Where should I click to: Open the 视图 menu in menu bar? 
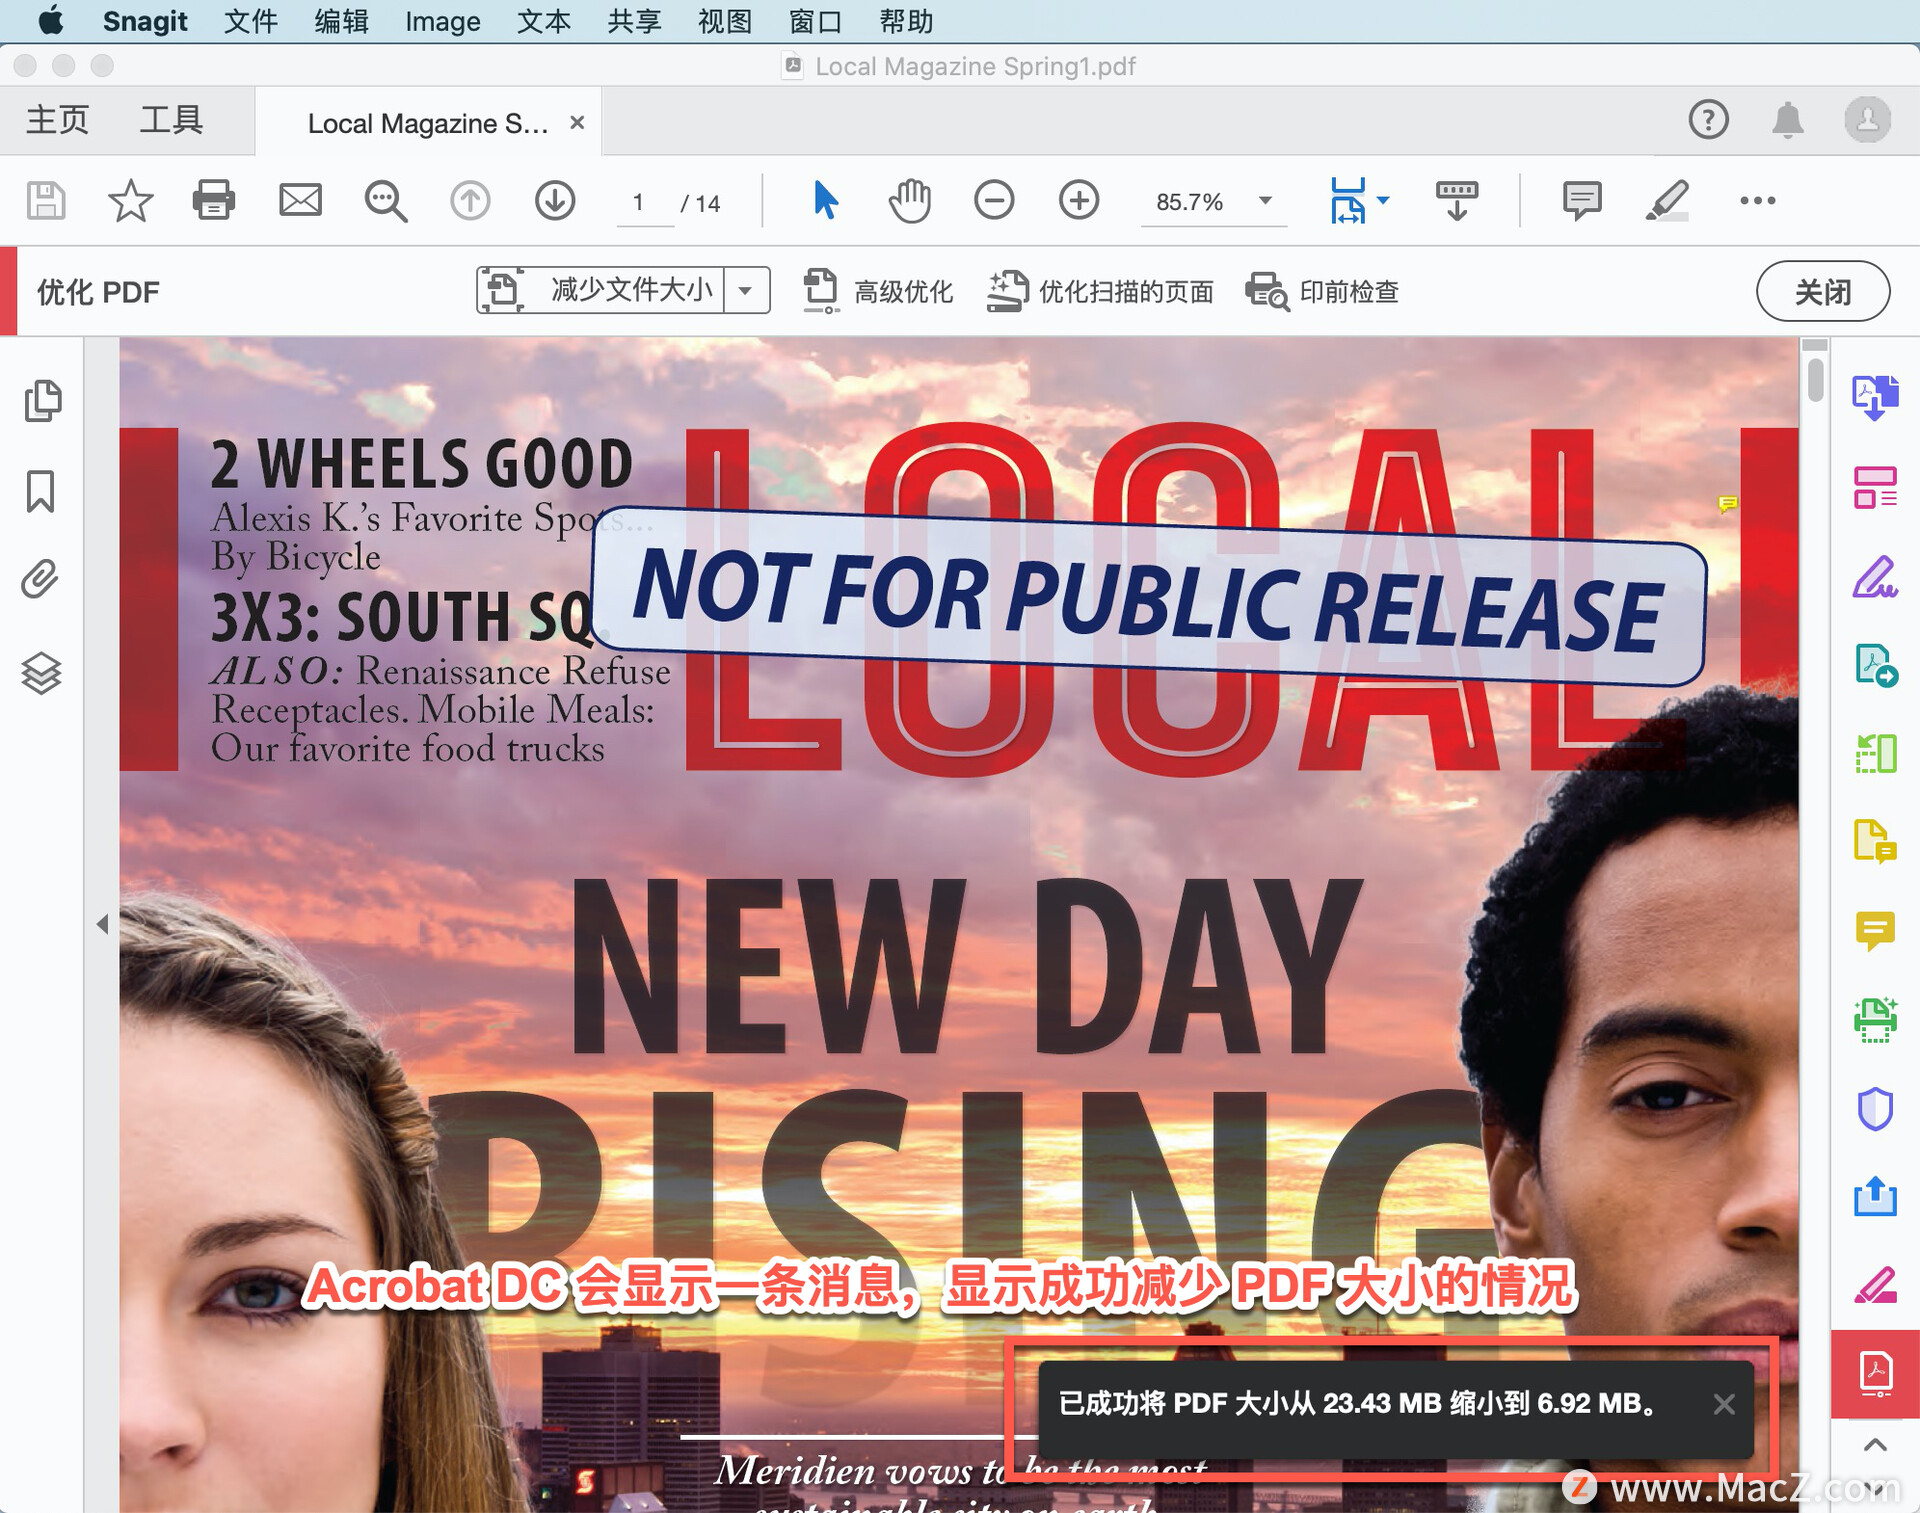pyautogui.click(x=724, y=21)
